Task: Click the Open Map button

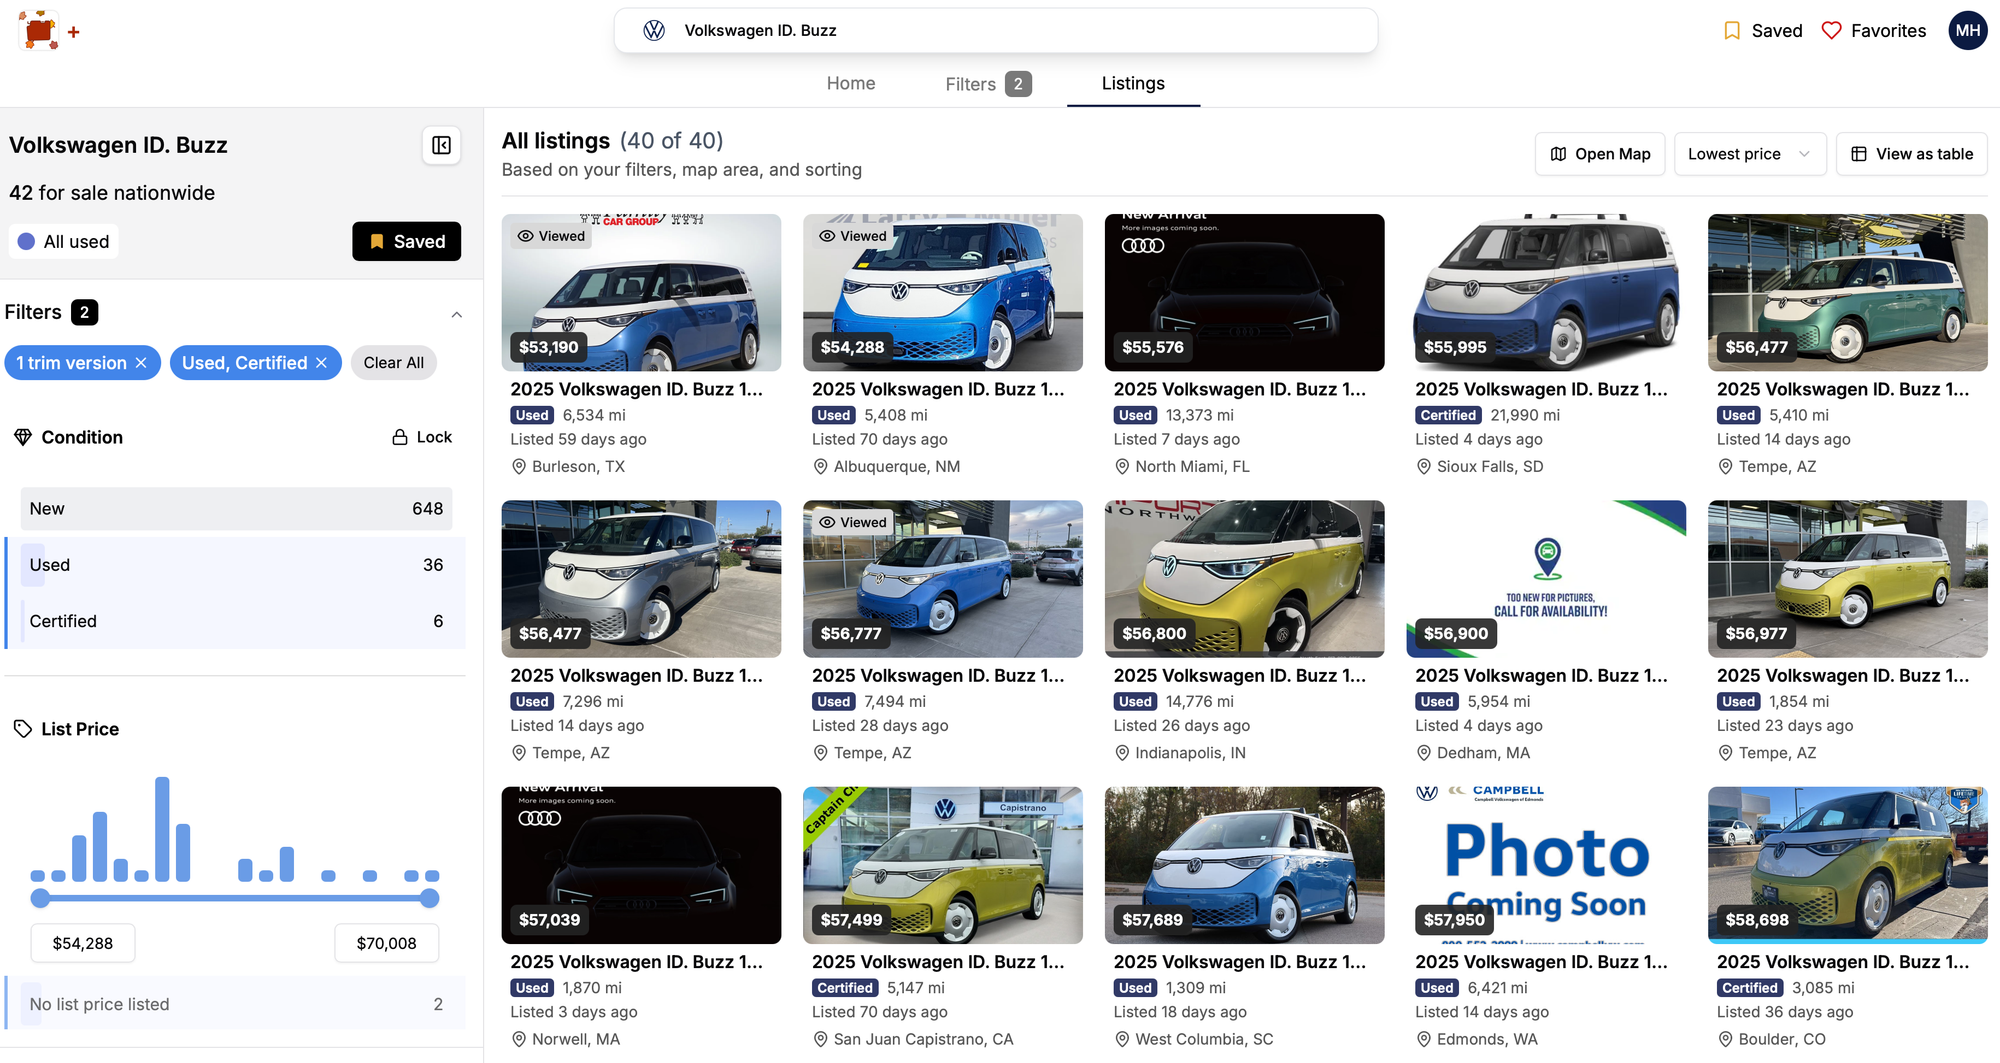Action: tap(1600, 154)
